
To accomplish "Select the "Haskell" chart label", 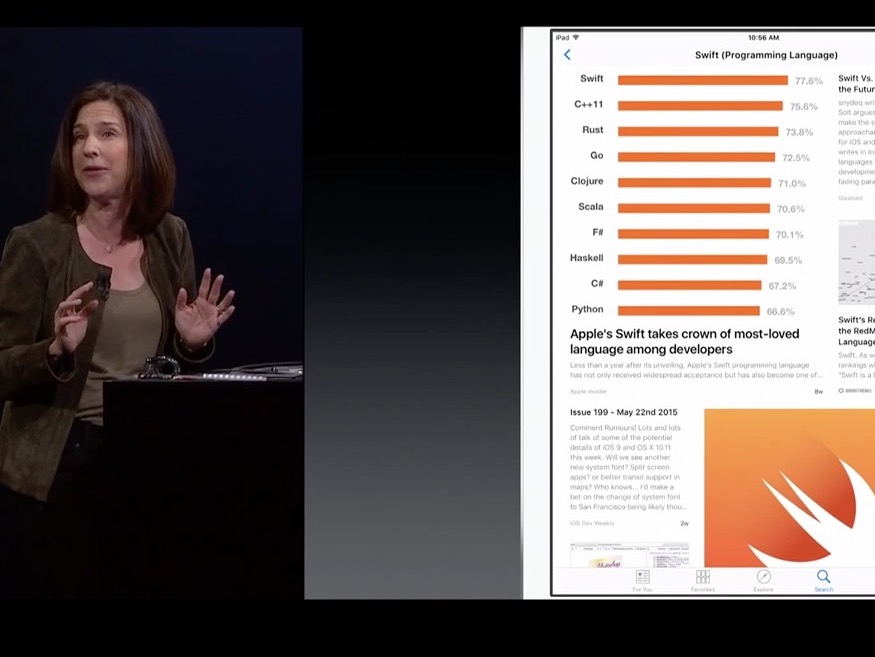I will [586, 258].
